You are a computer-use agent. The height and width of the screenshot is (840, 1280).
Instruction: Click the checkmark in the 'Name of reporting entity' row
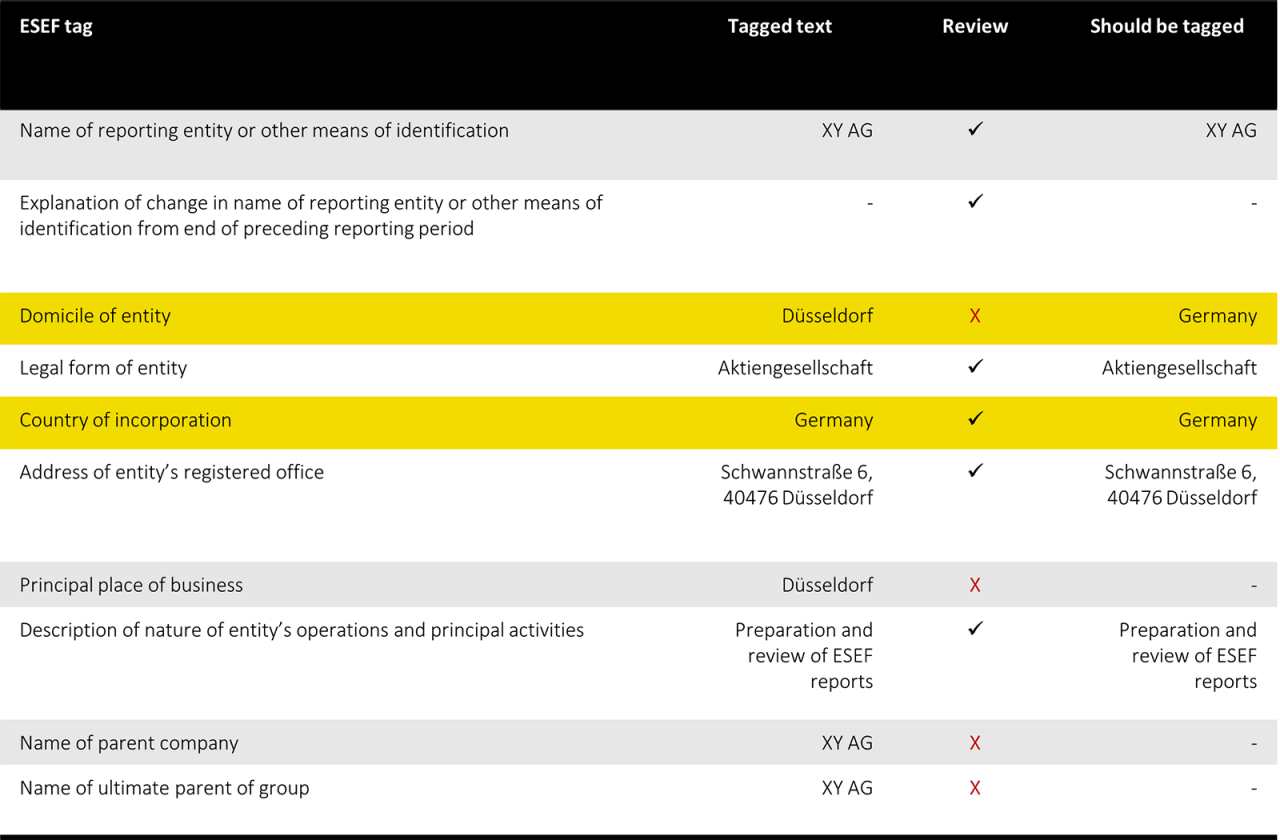(975, 130)
